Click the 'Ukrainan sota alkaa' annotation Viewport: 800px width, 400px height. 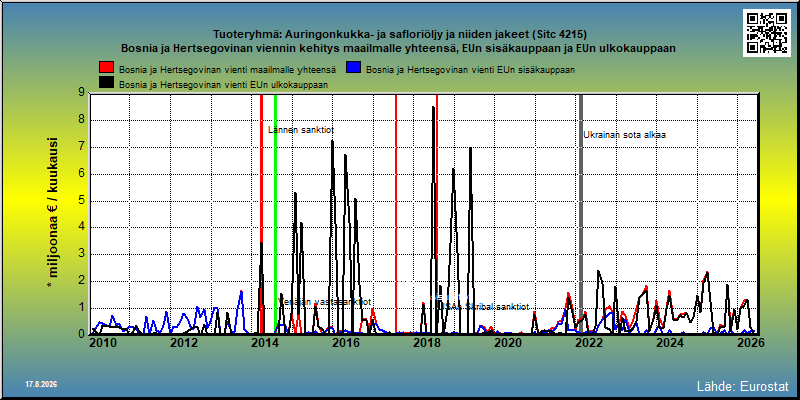[624, 135]
